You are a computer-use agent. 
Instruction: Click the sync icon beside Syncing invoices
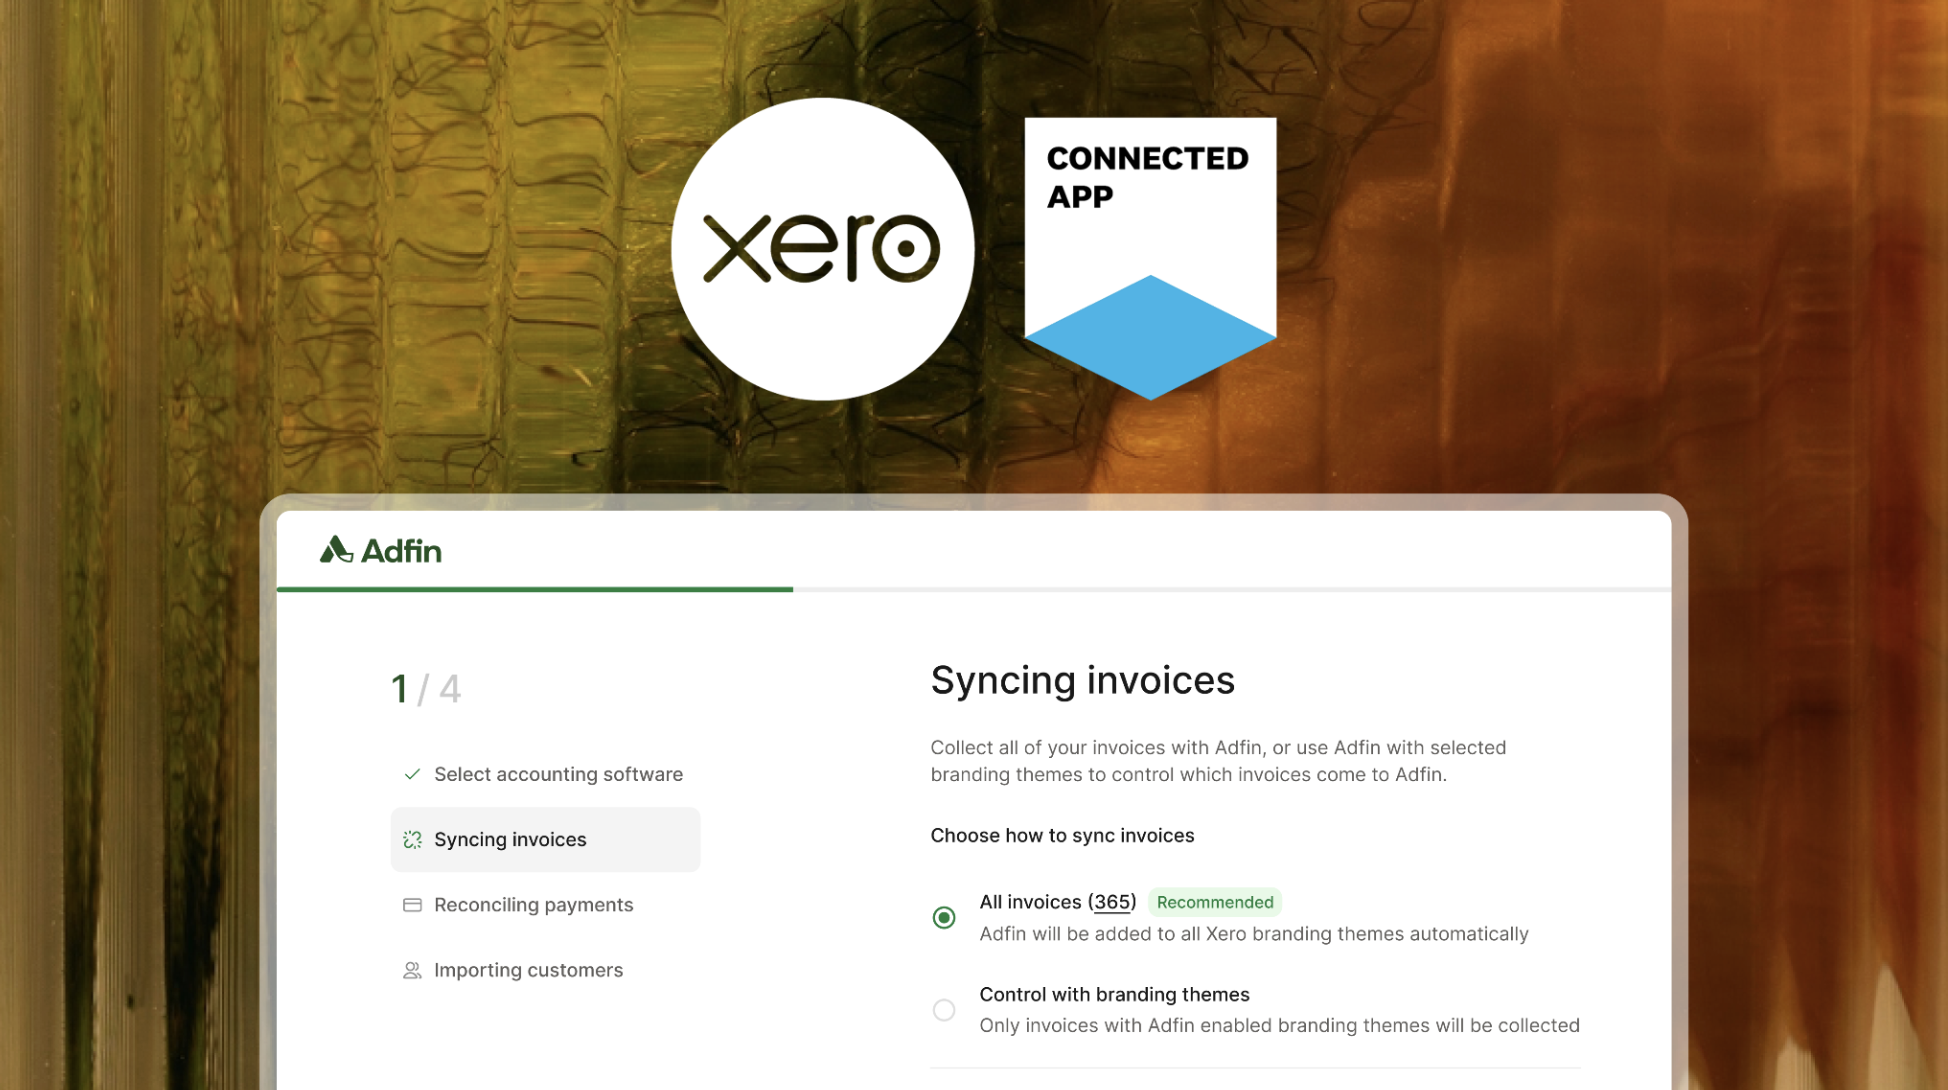tap(412, 840)
